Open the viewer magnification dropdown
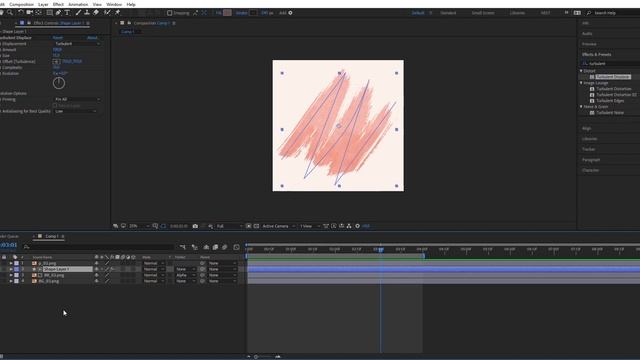 coord(139,226)
